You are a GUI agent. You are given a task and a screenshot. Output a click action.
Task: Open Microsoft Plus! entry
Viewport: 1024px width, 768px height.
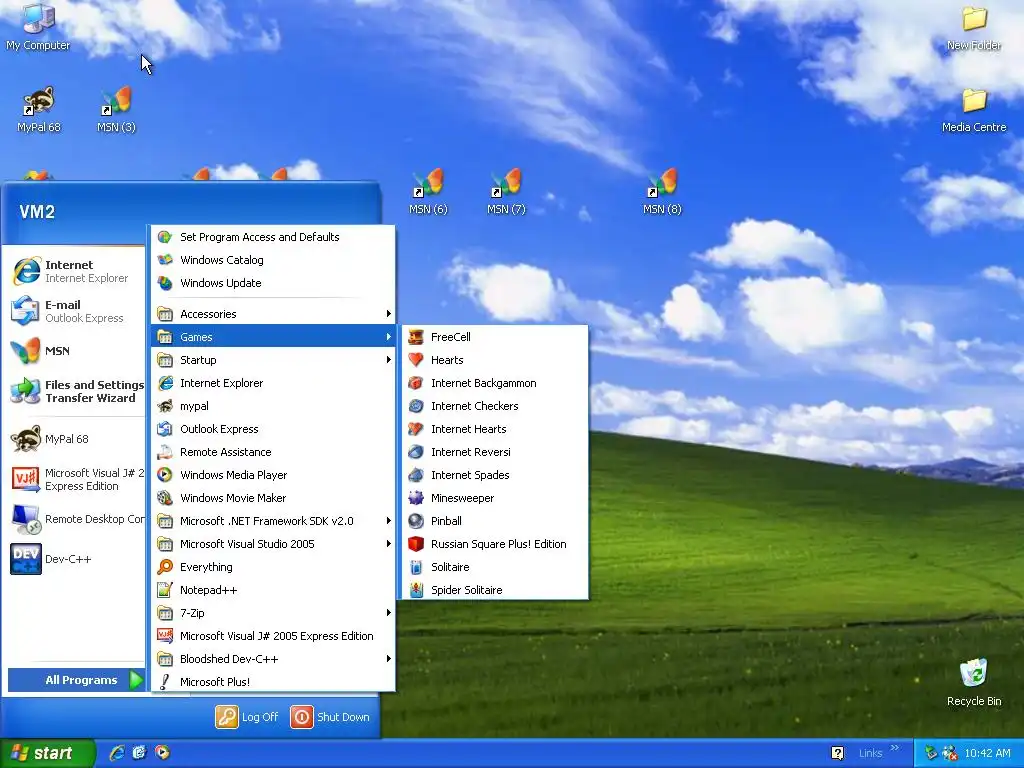click(273, 682)
